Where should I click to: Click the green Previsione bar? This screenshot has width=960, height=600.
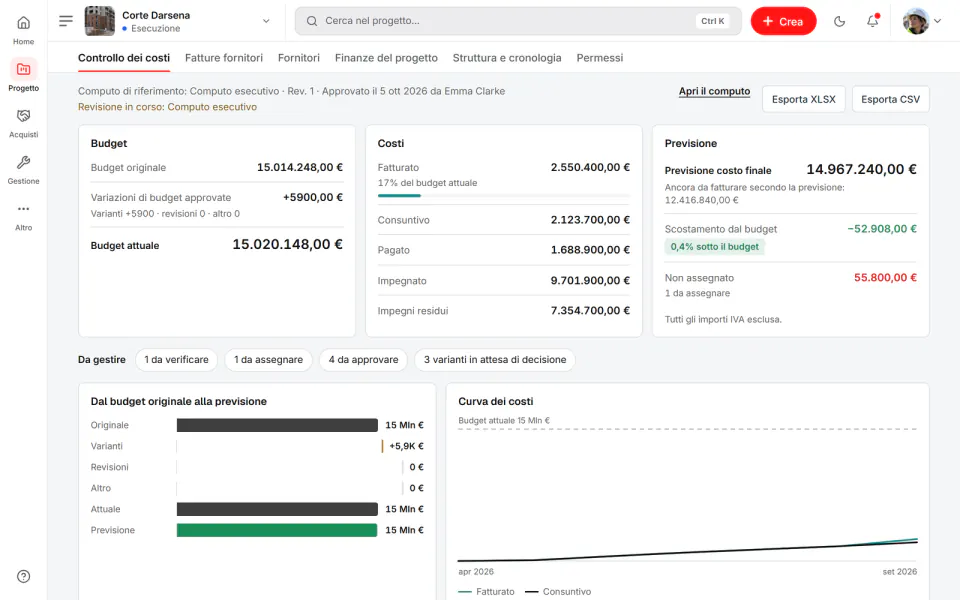277,530
